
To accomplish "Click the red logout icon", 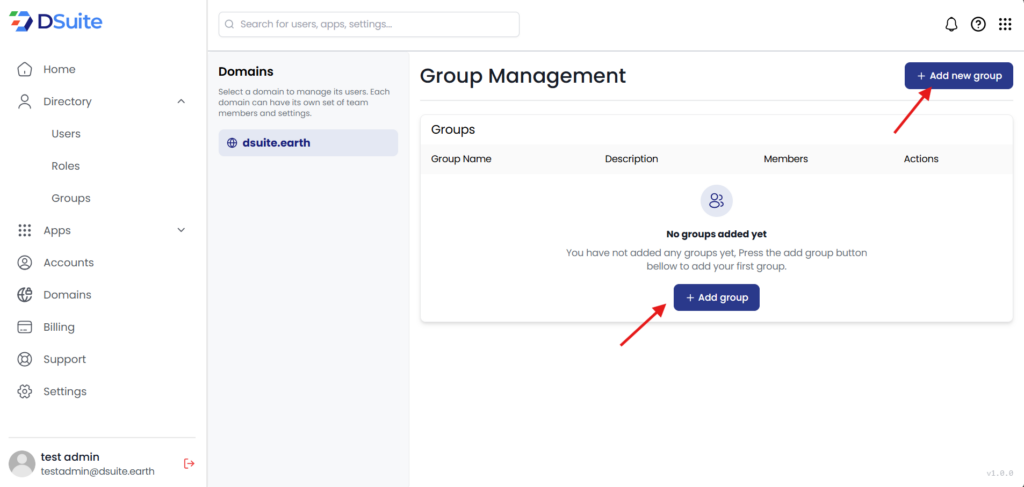I will (189, 463).
